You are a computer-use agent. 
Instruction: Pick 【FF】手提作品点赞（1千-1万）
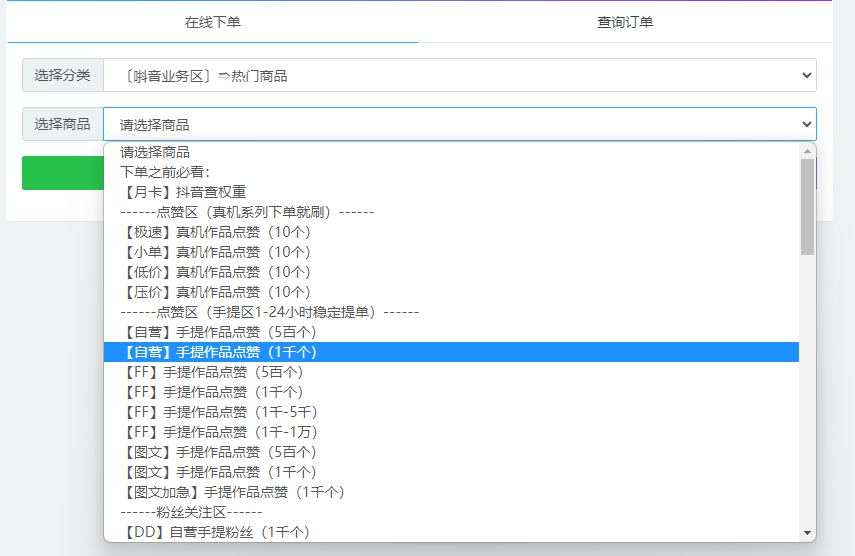pyautogui.click(x=221, y=432)
